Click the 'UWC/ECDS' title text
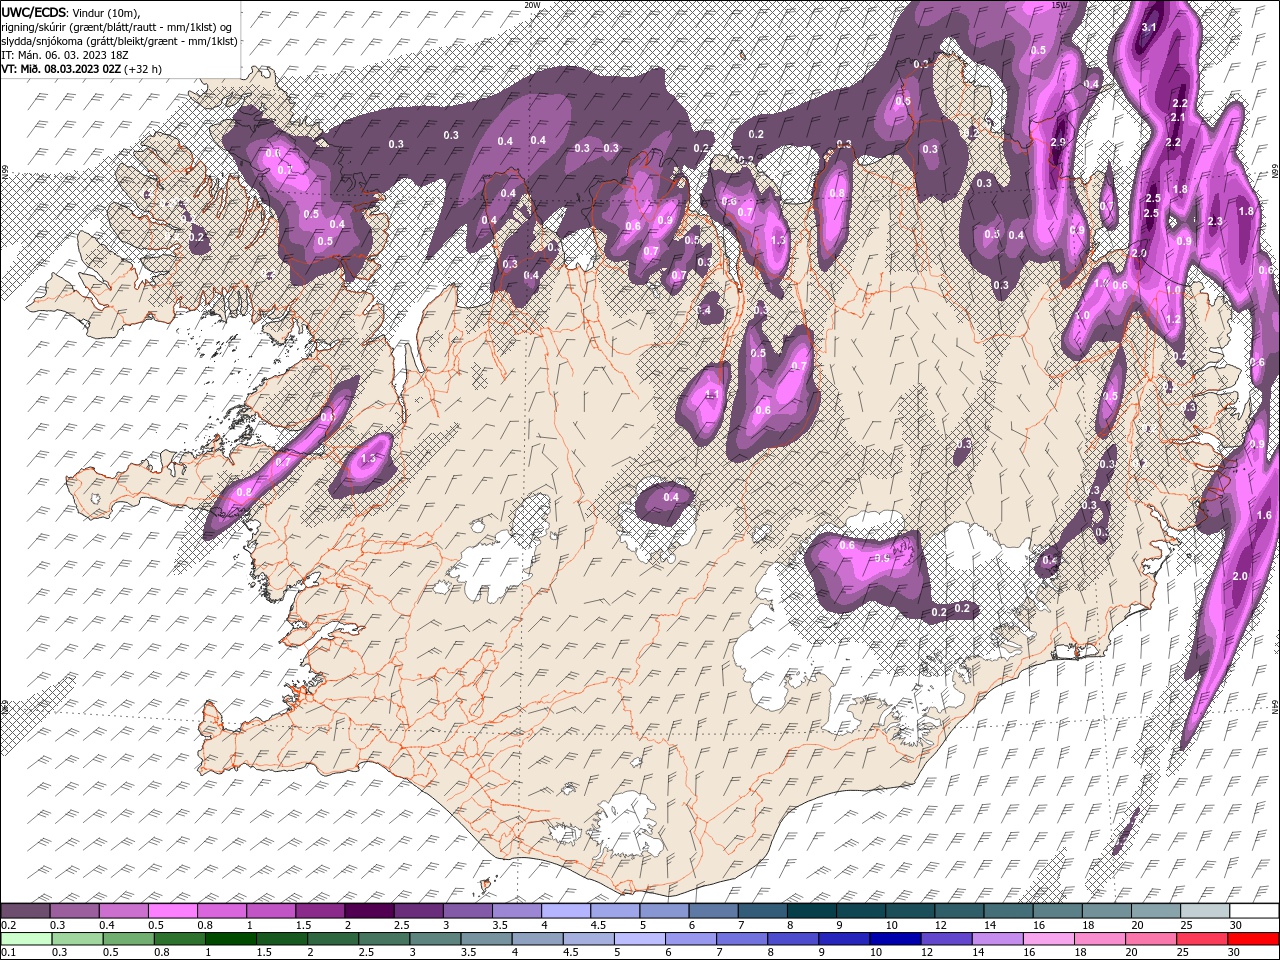Image resolution: width=1280 pixels, height=960 pixels. pyautogui.click(x=35, y=12)
